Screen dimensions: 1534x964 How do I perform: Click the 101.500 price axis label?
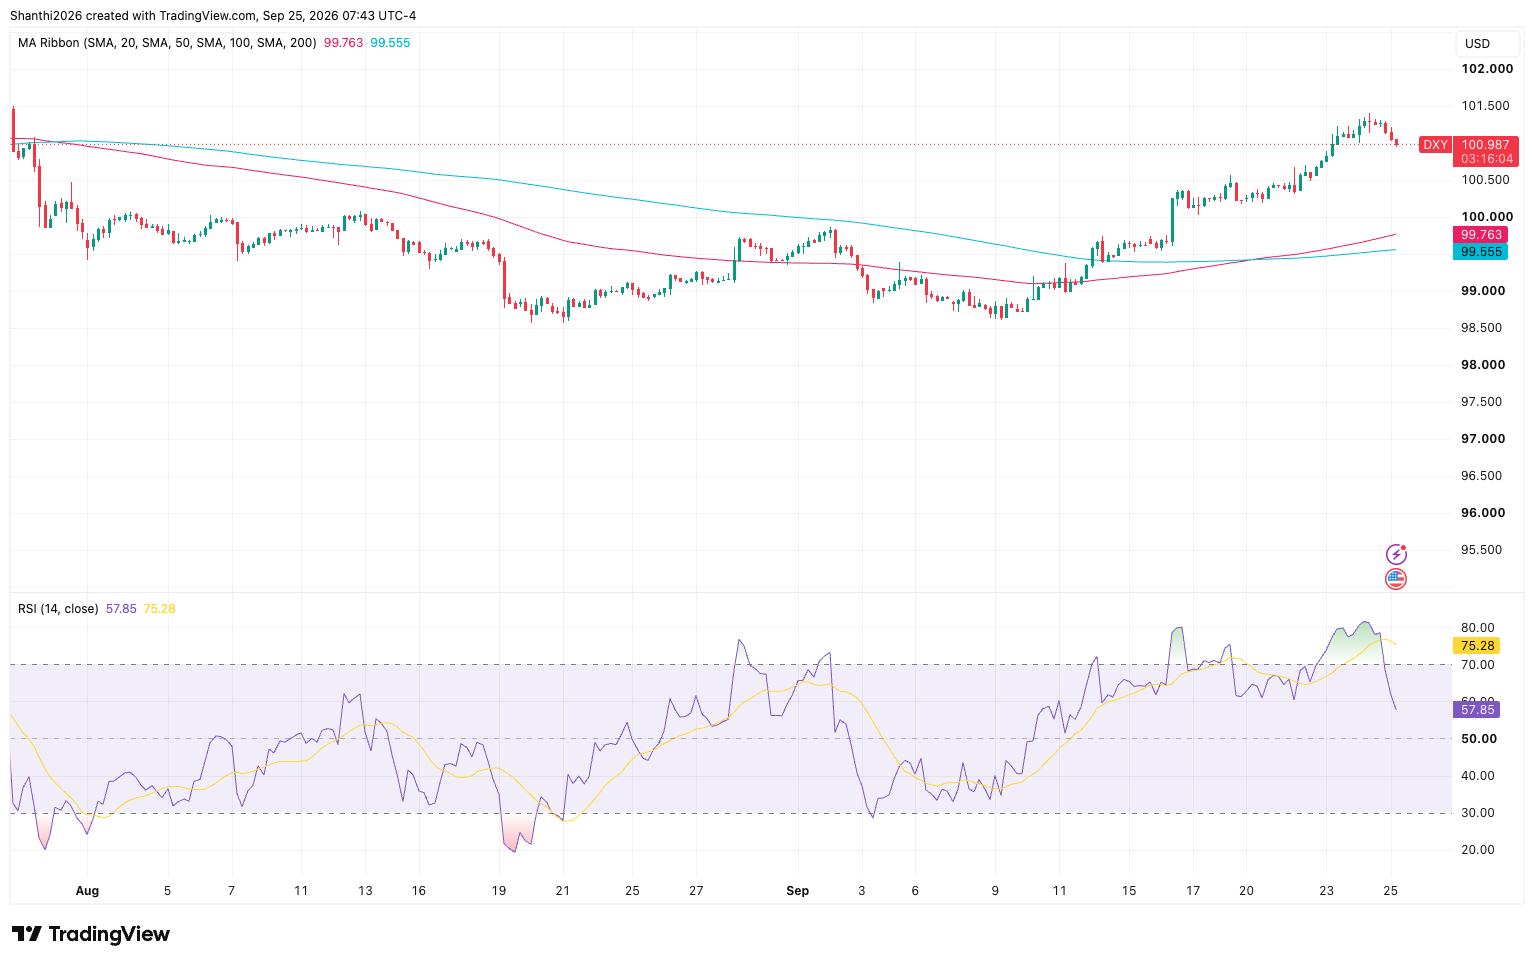click(x=1486, y=106)
